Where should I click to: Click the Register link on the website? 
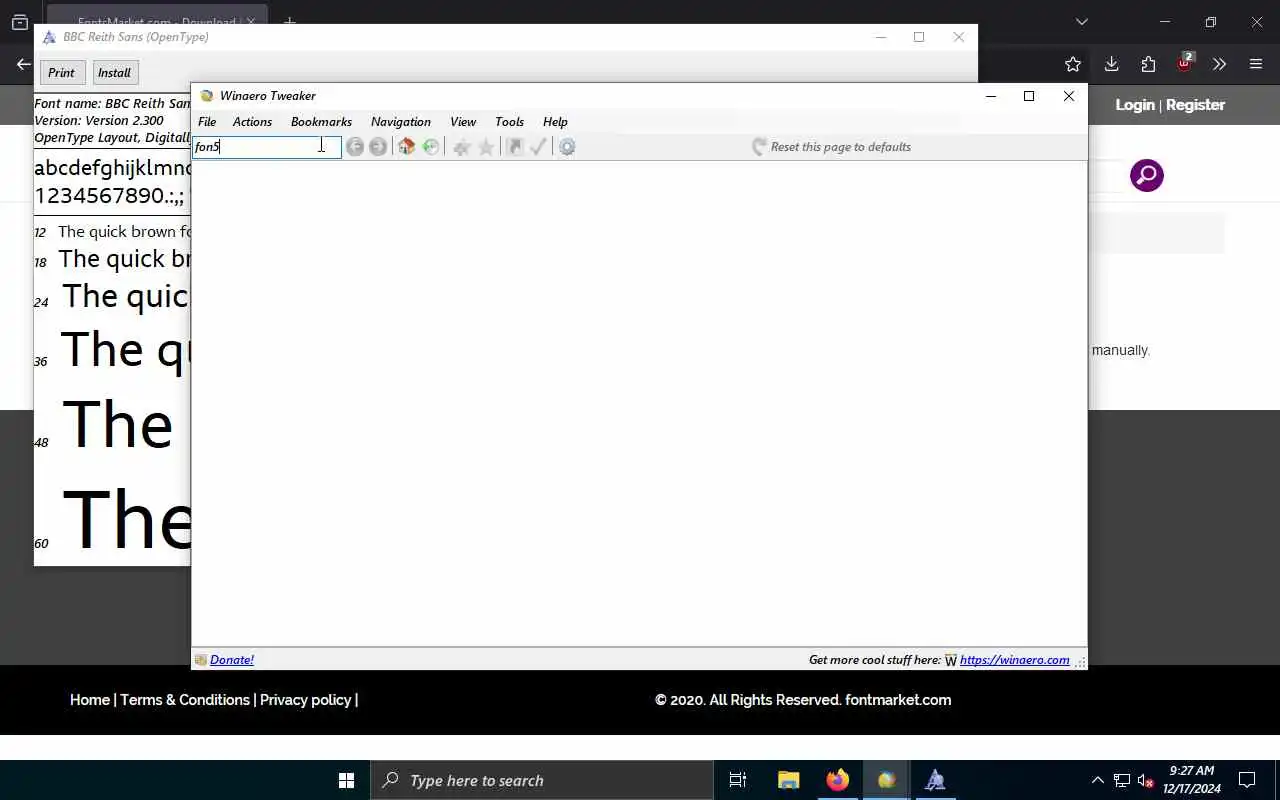coord(1195,105)
